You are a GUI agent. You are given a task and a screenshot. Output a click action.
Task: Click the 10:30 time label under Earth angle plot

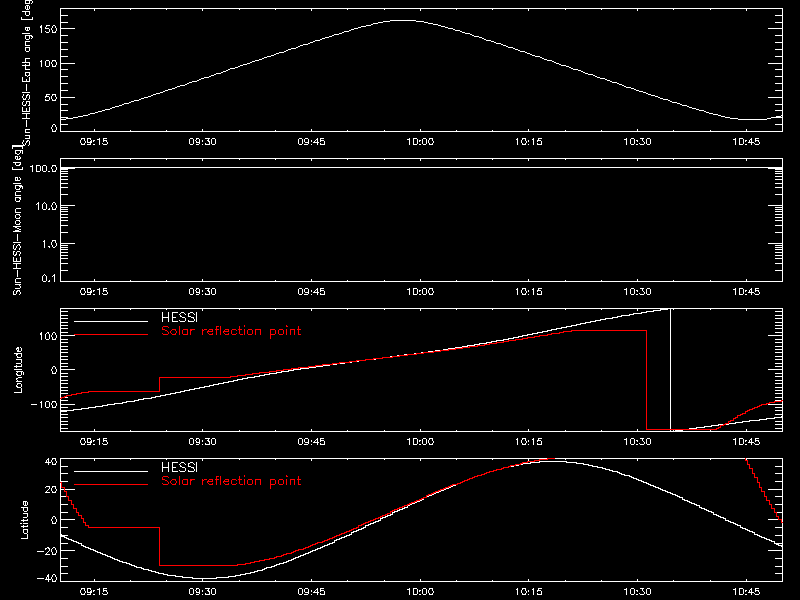637,142
